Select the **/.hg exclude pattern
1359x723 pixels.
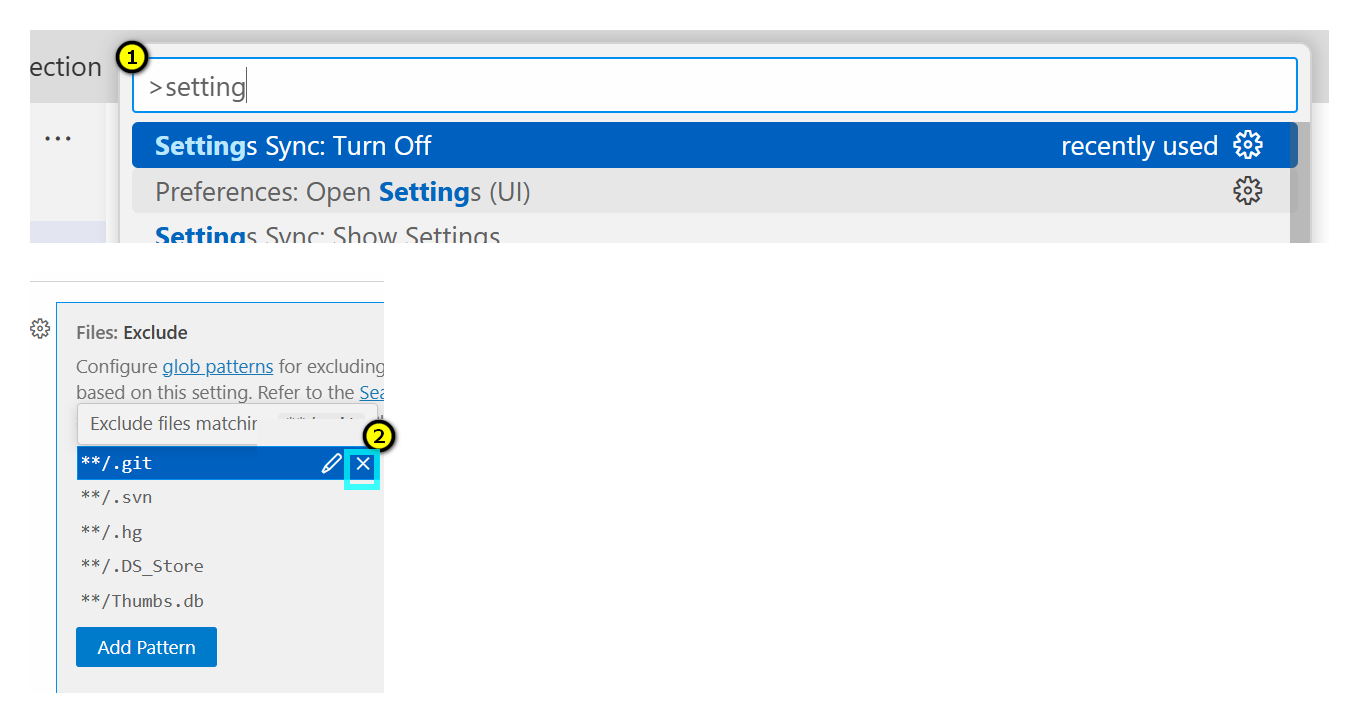(x=112, y=532)
